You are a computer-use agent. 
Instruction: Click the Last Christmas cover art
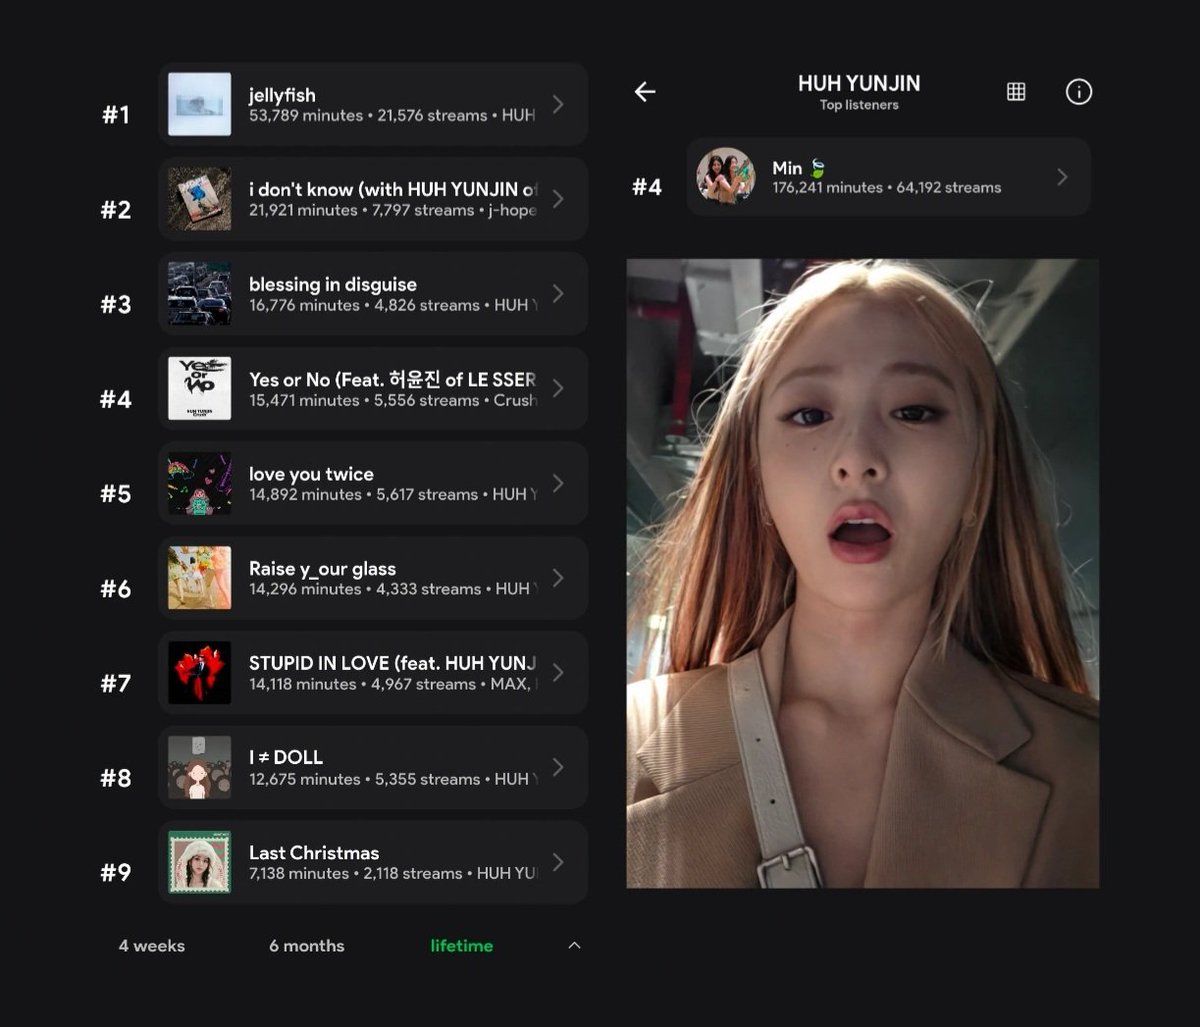(x=199, y=862)
